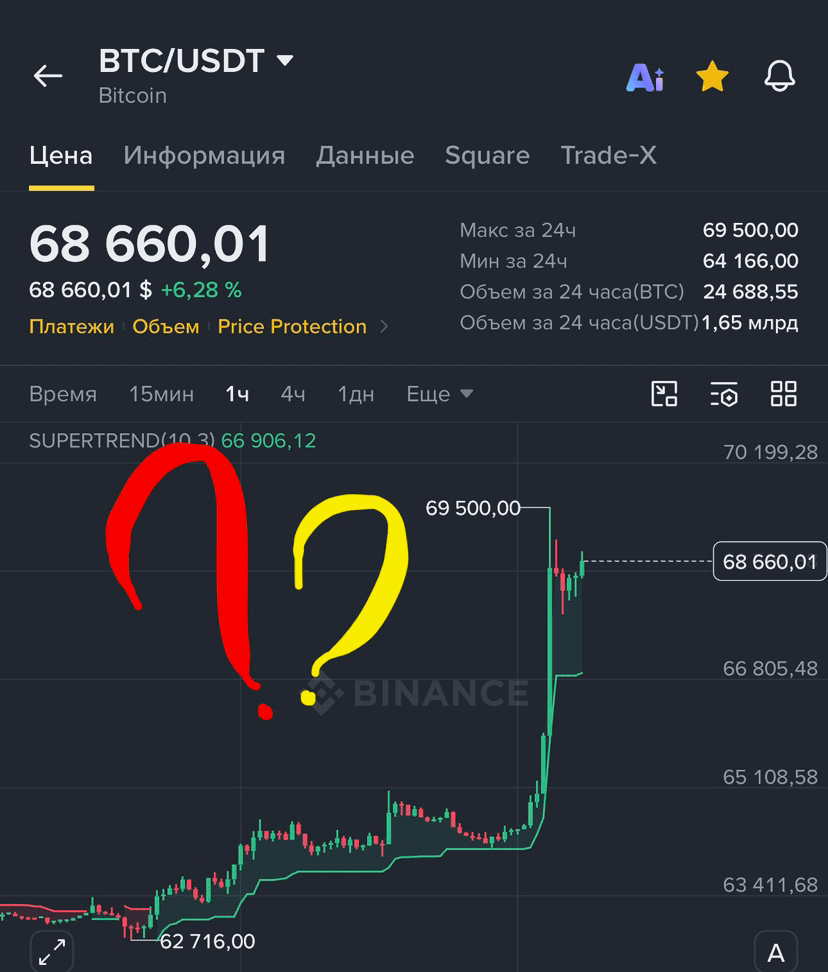Open price alerts bell icon

[x=780, y=76]
